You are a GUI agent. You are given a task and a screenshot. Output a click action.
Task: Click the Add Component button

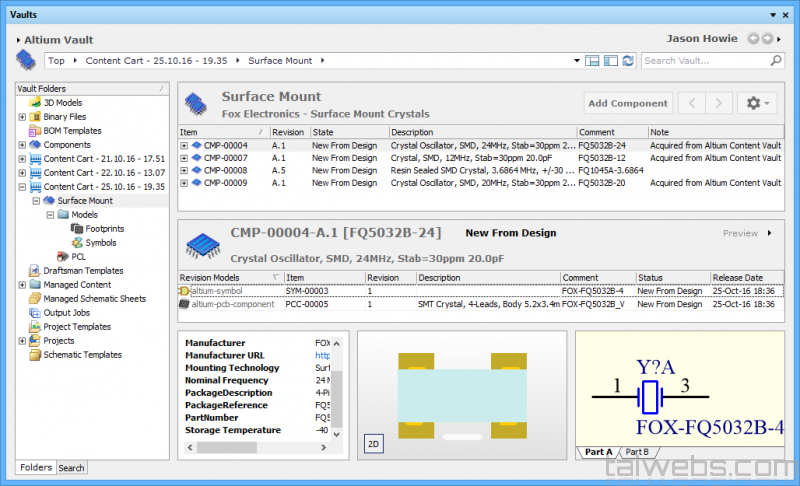tap(627, 103)
